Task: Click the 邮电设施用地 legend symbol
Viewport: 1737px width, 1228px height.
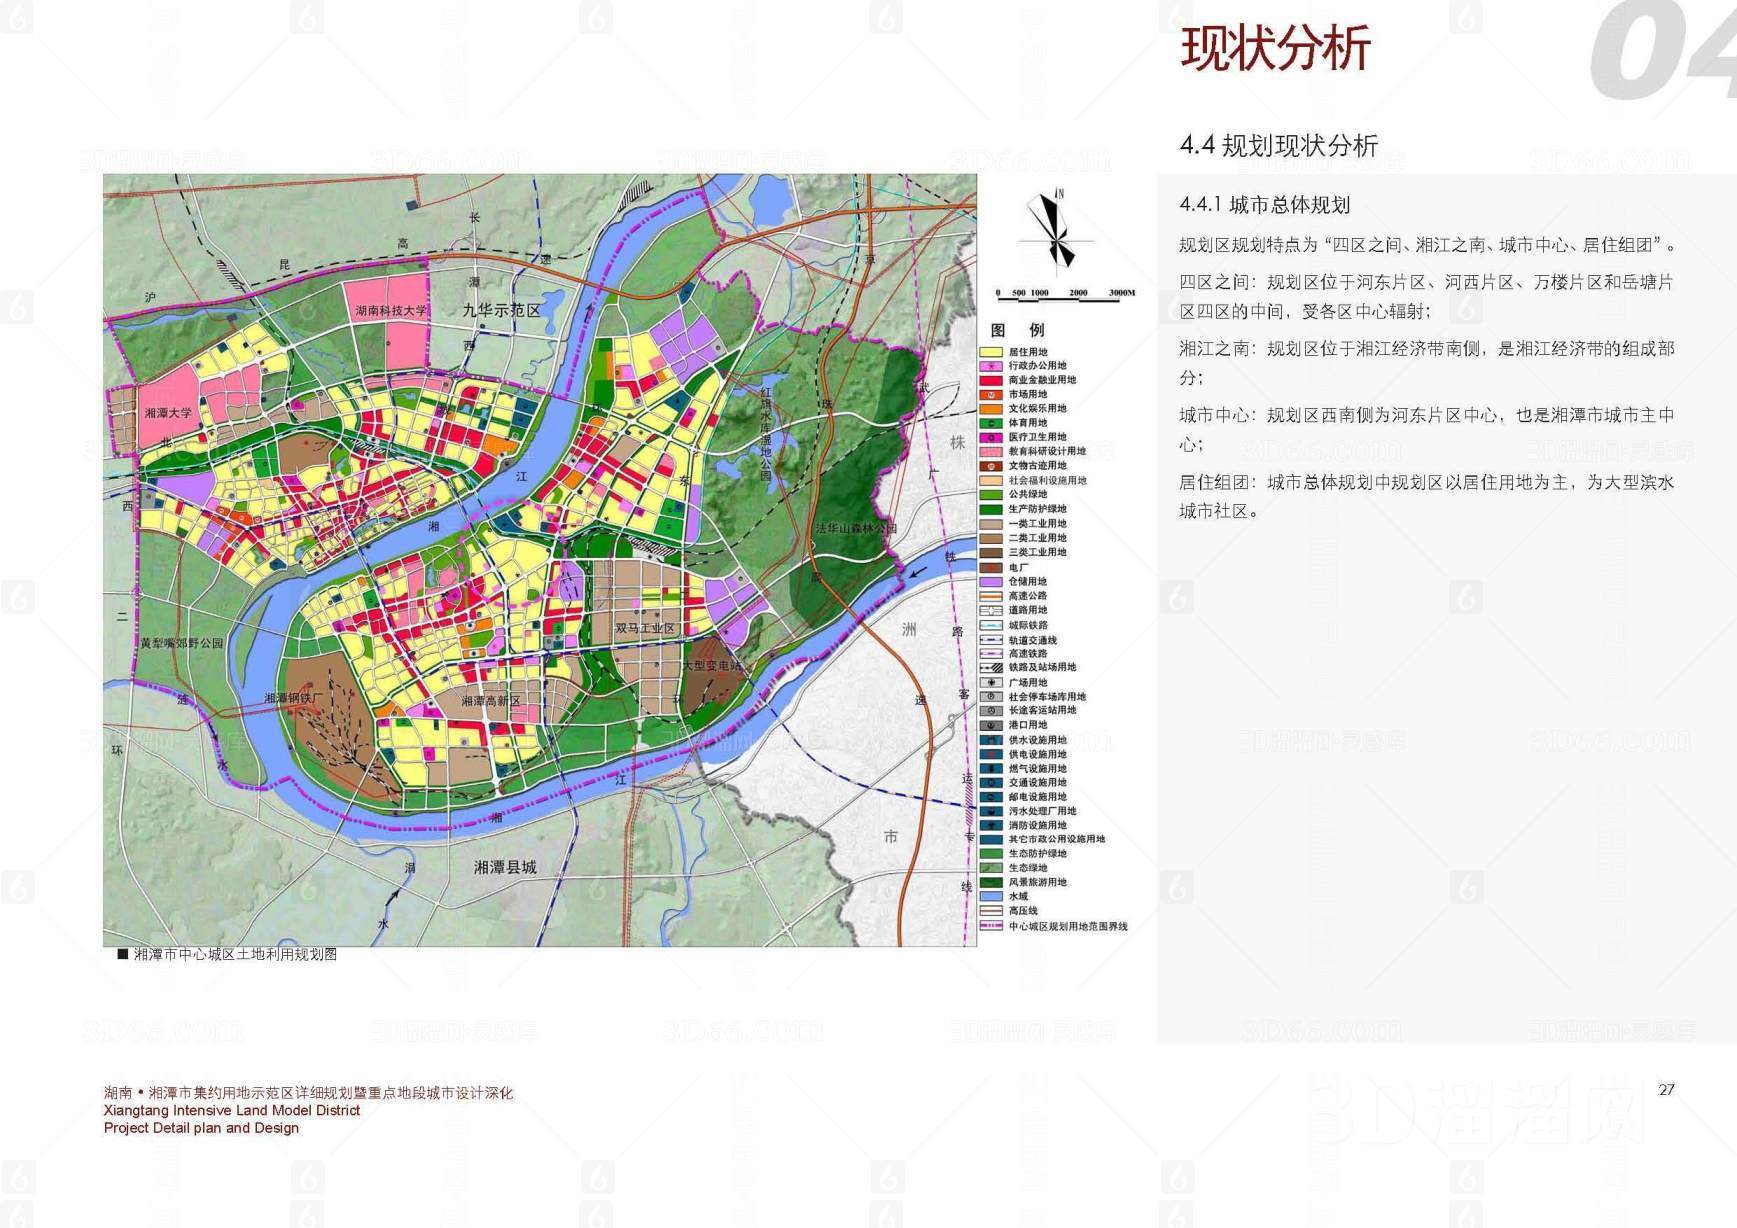Action: [990, 797]
